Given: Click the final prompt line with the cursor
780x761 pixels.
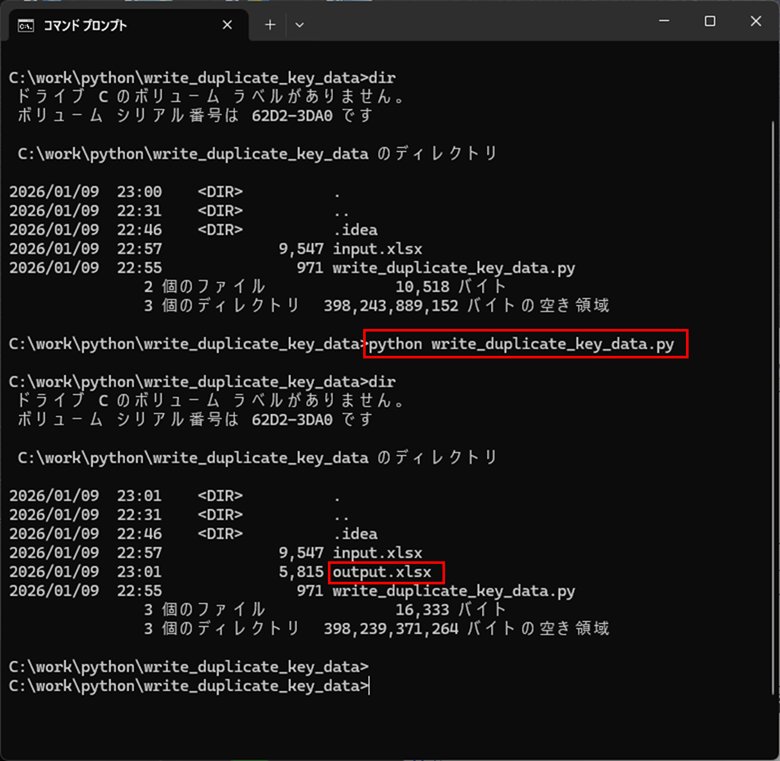Looking at the screenshot, I should coord(188,686).
